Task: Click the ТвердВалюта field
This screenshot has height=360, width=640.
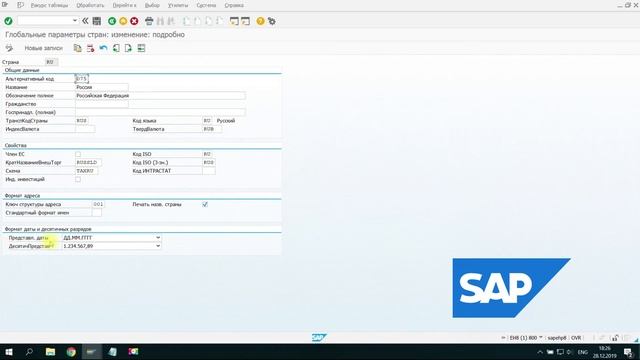Action: point(212,129)
